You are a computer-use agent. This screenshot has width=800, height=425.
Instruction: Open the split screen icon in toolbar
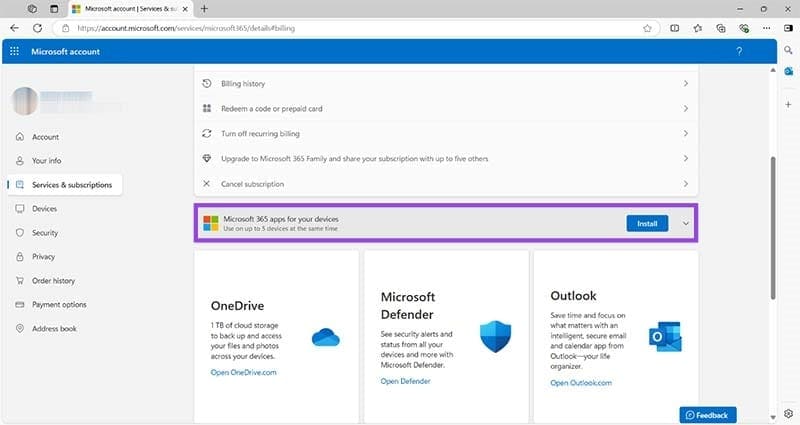tap(674, 28)
